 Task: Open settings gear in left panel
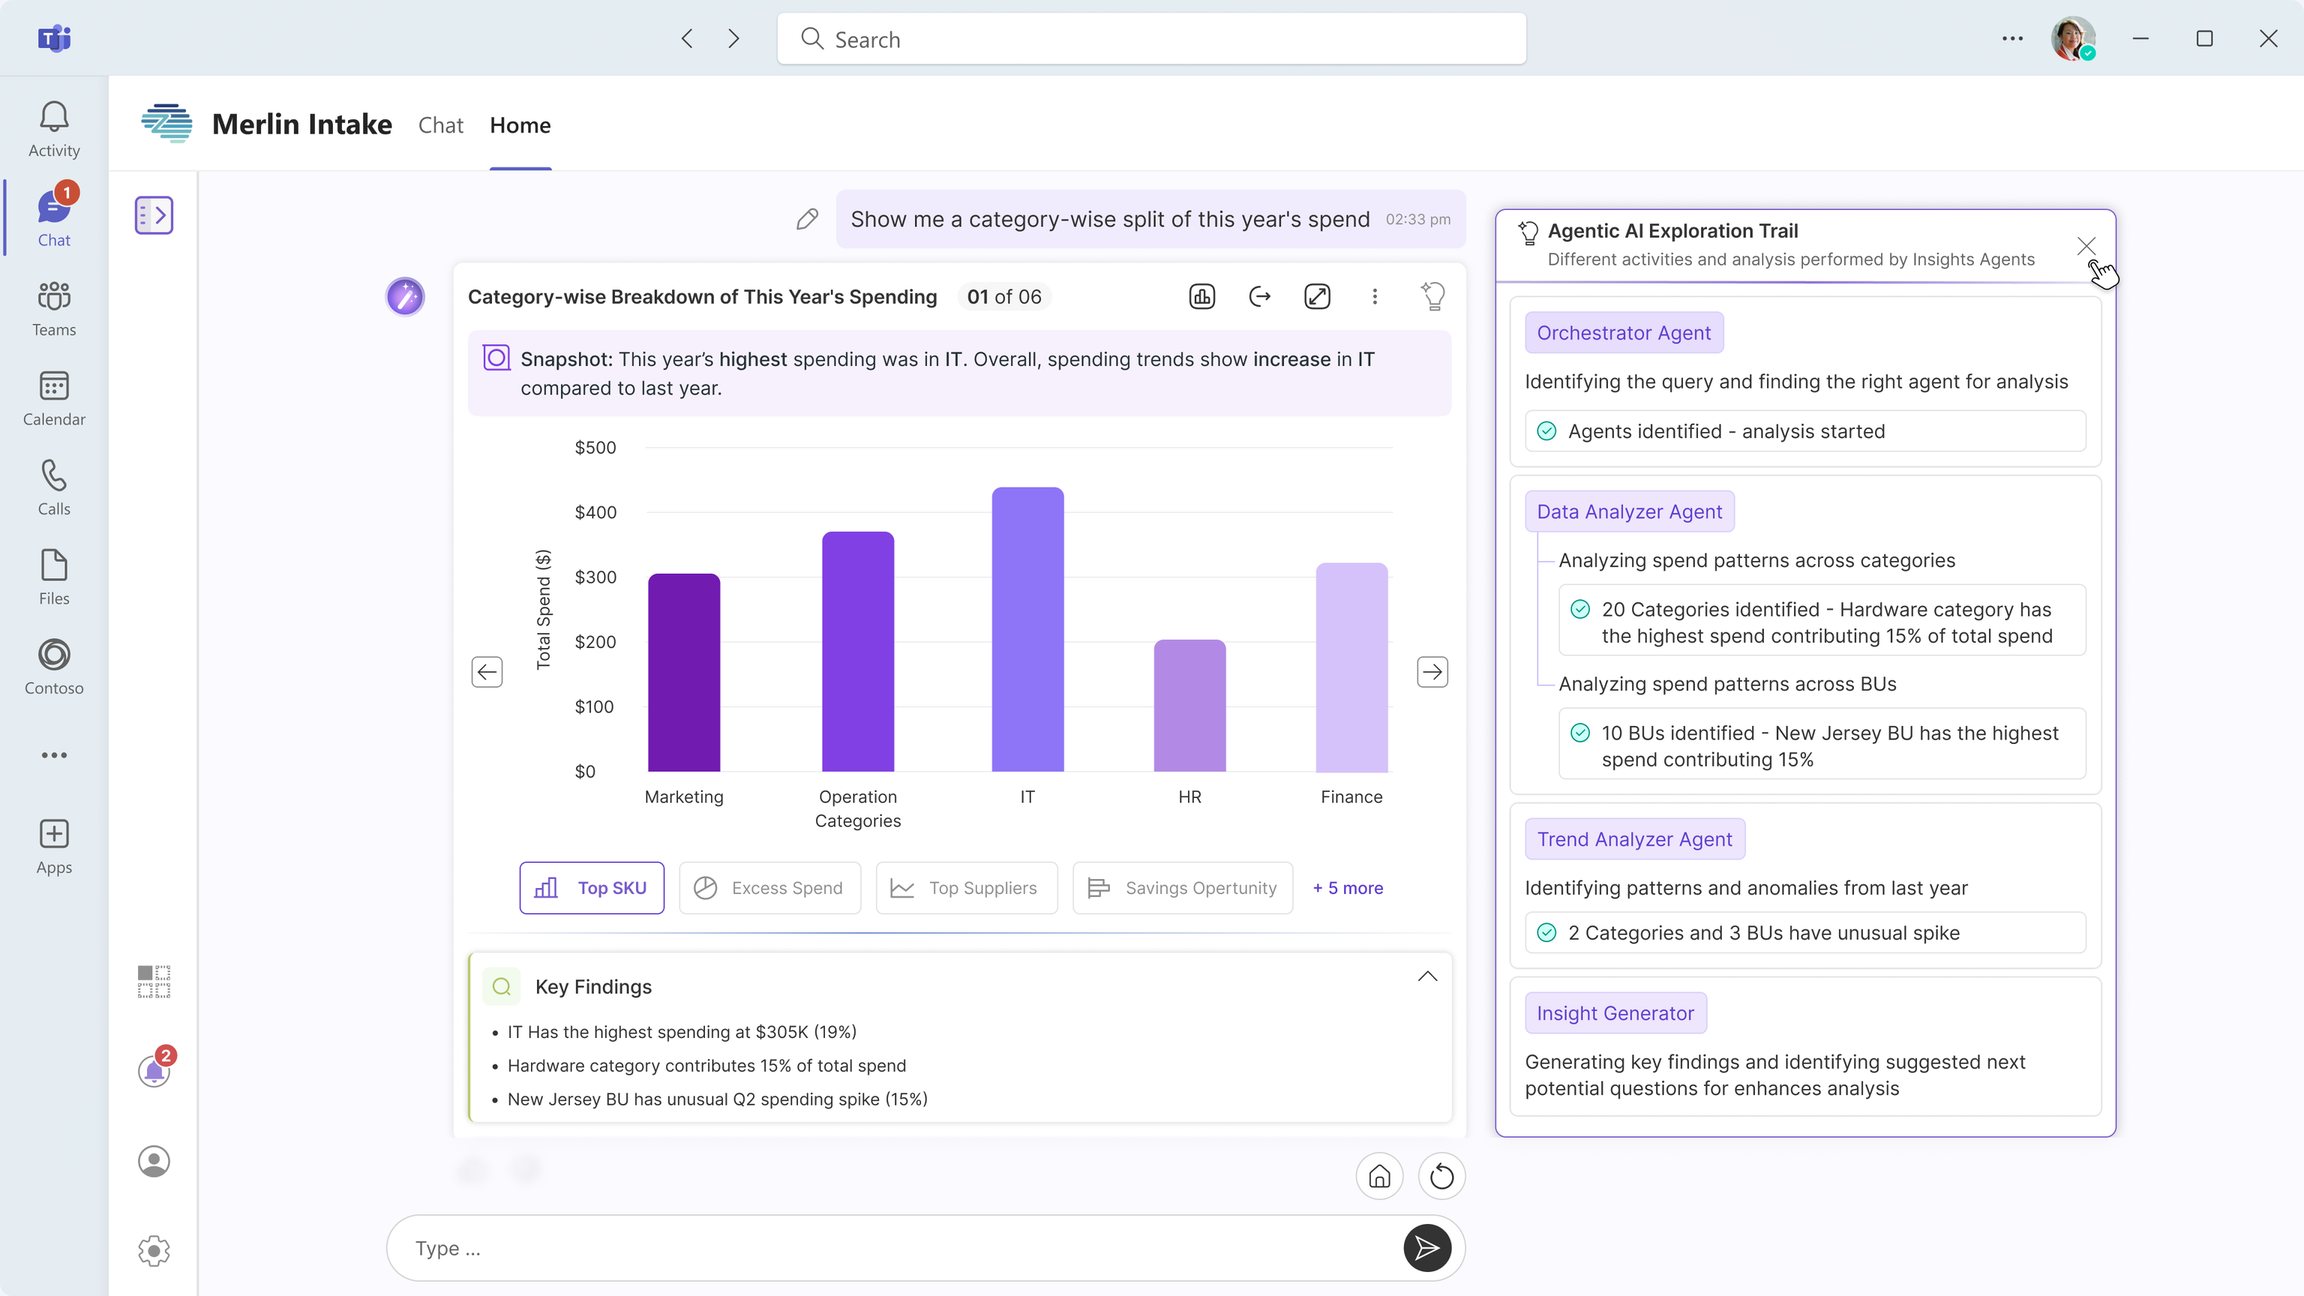[154, 1250]
